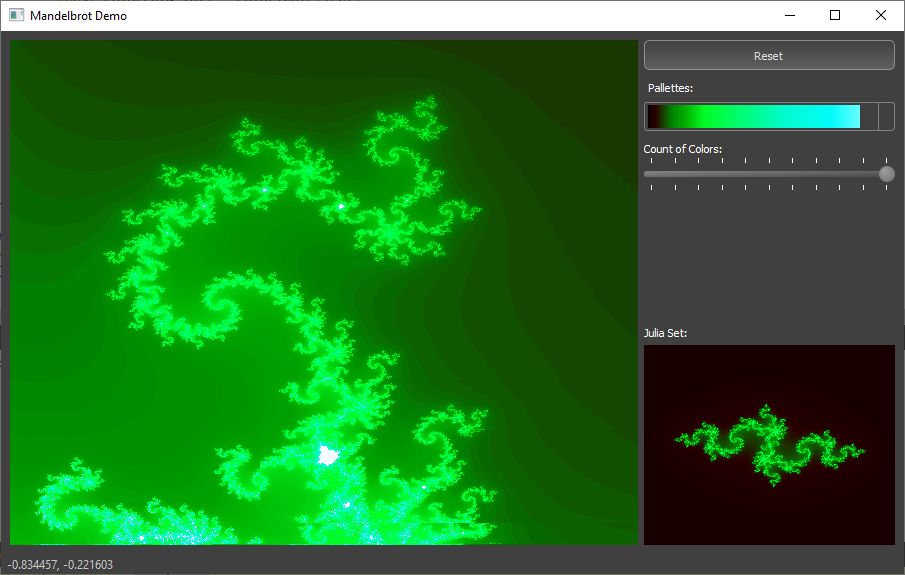Click the coordinates readout in the status bar

(x=60, y=565)
